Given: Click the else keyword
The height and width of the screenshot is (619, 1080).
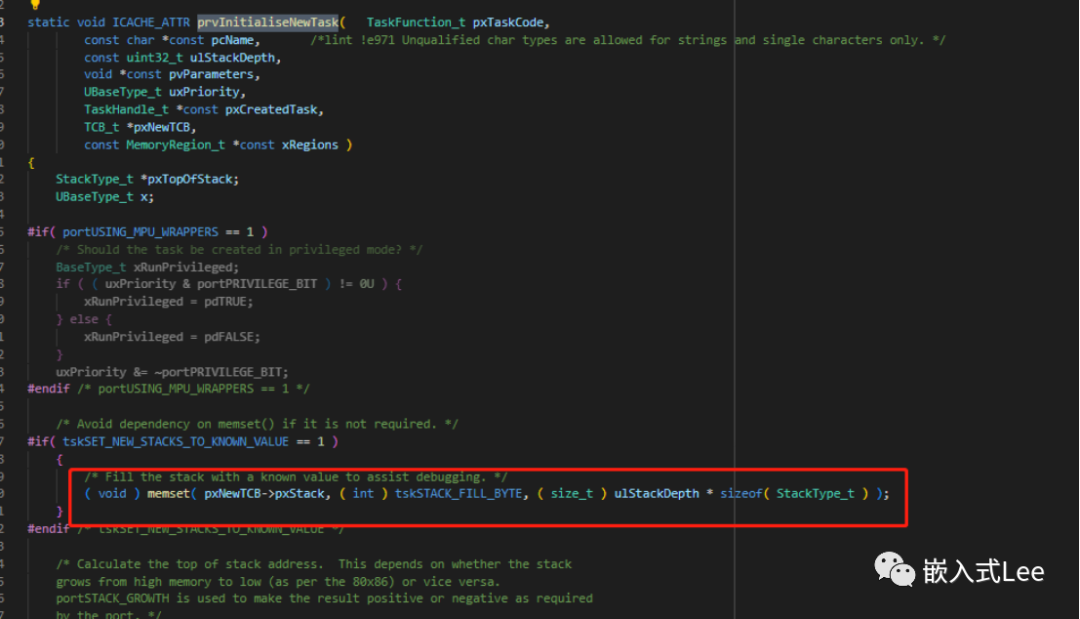Looking at the screenshot, I should click(83, 319).
